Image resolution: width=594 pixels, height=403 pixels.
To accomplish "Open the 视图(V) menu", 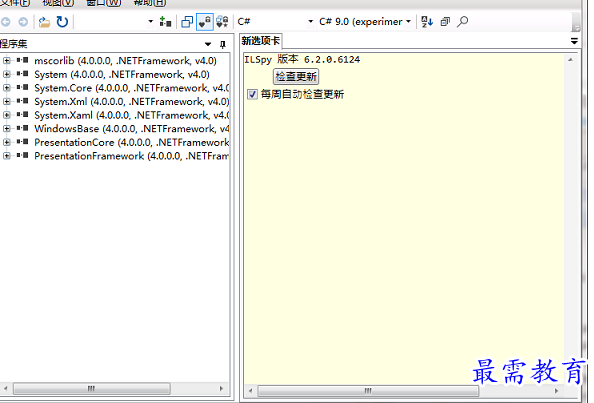I will [58, 3].
